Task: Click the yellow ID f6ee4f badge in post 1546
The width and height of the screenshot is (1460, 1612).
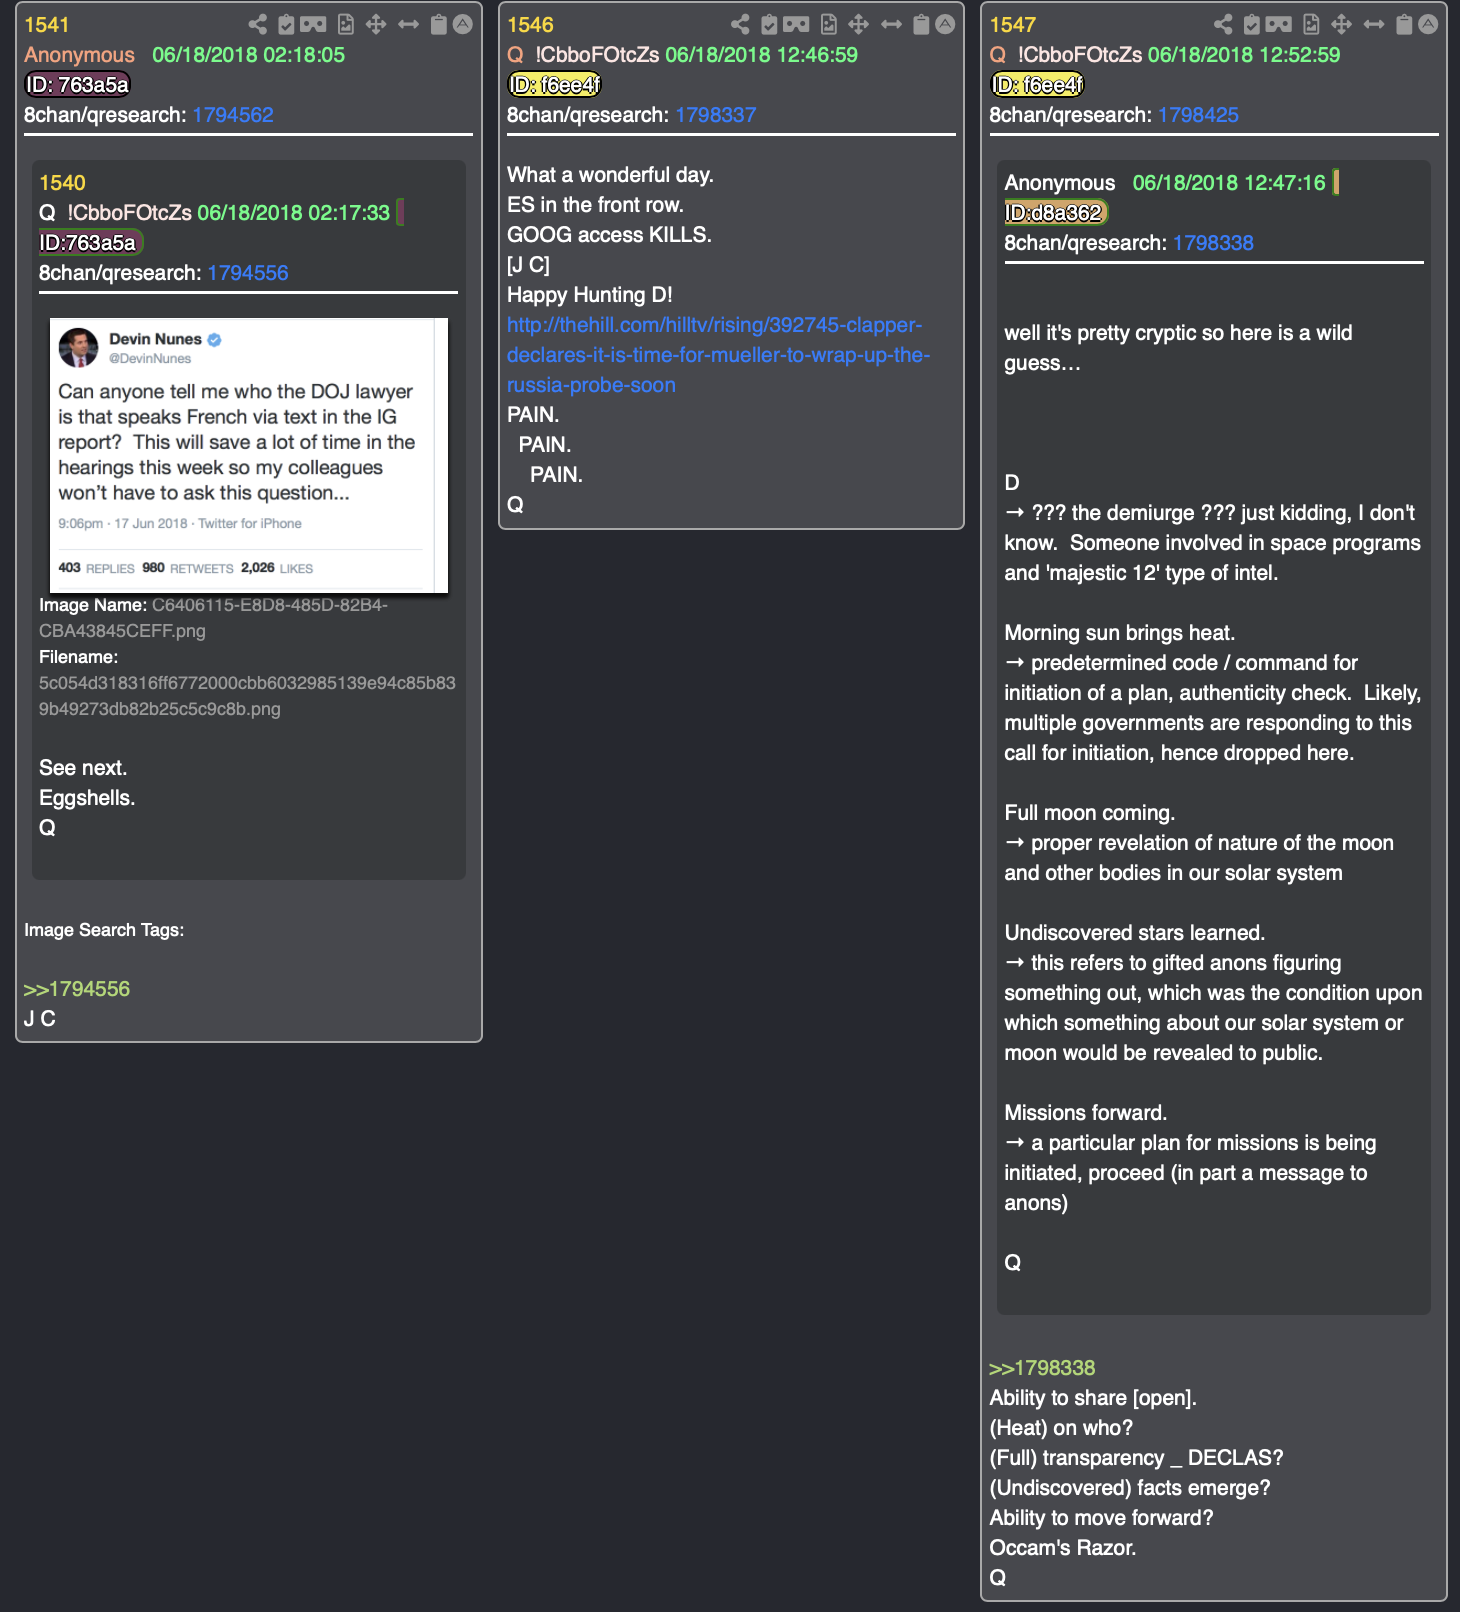Action: point(555,85)
